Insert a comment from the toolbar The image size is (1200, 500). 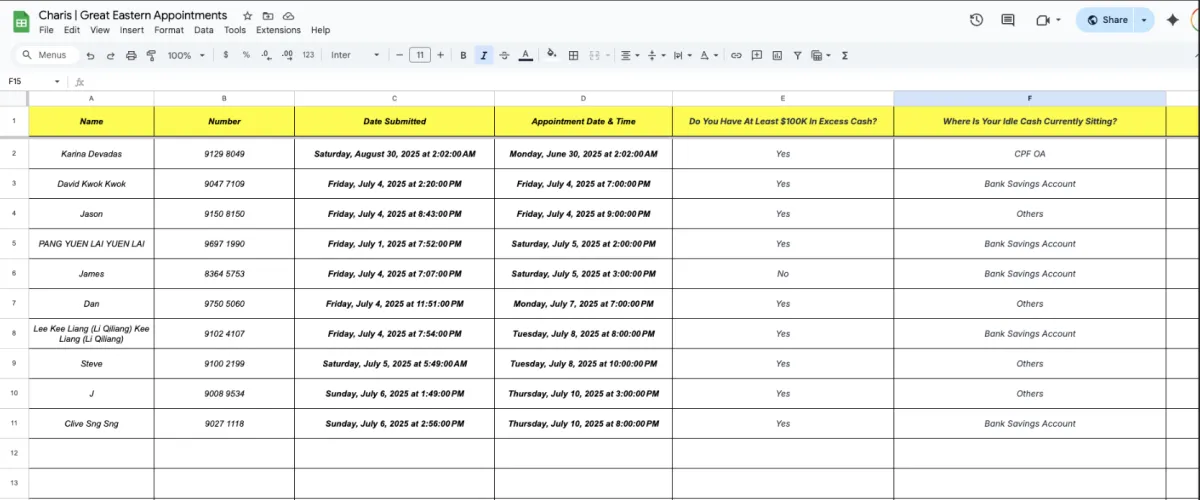[756, 55]
